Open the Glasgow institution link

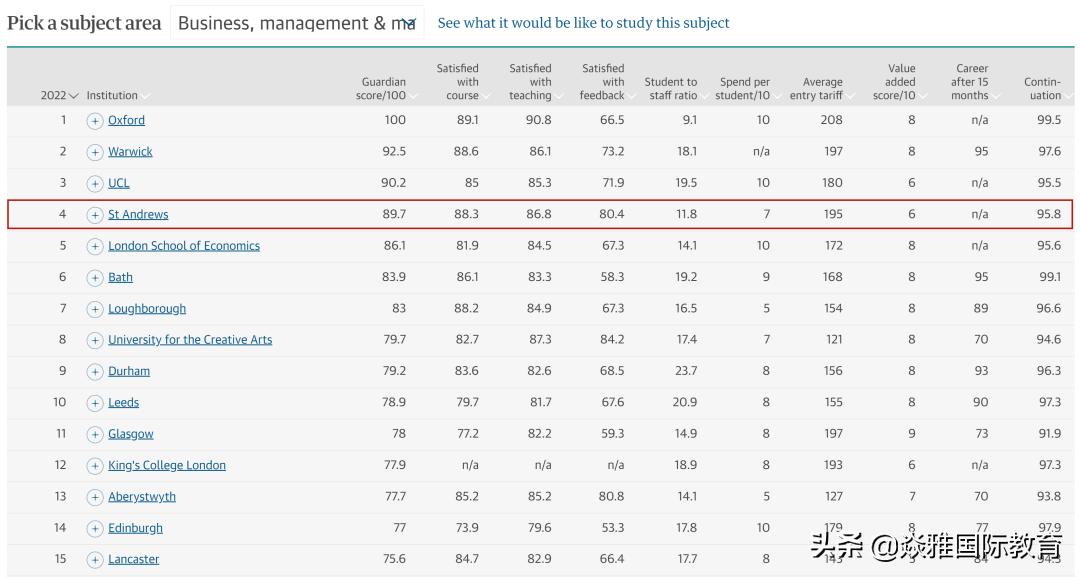(x=131, y=434)
